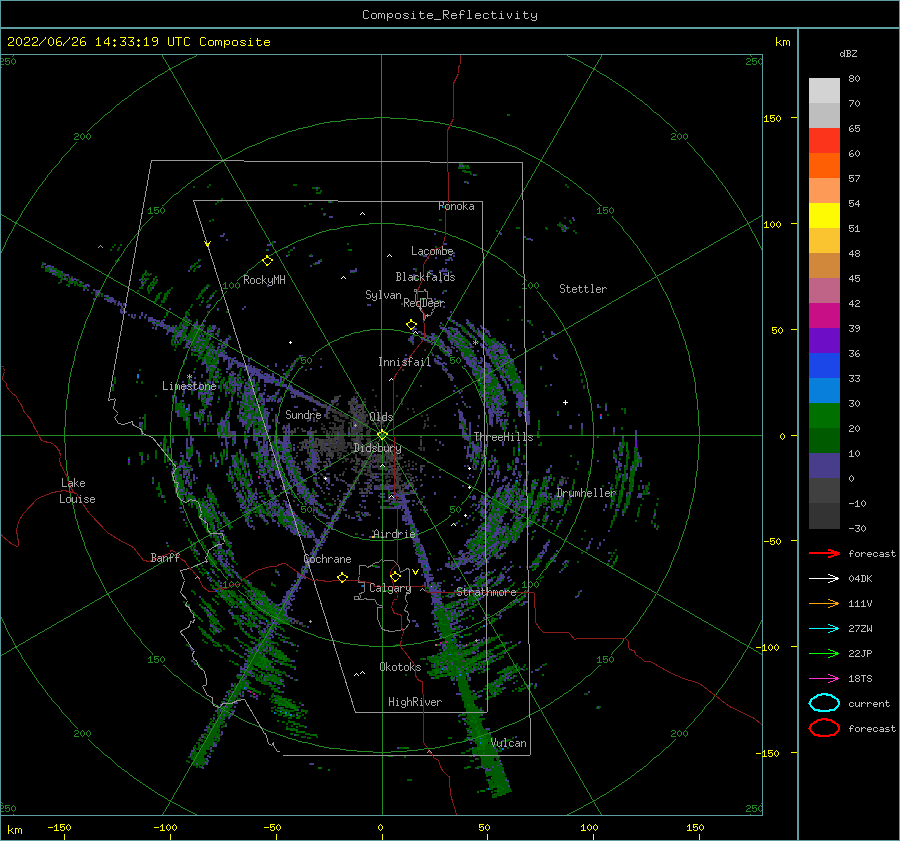Click the Vulcan town label
Image resolution: width=900 pixels, height=841 pixels.
tap(509, 743)
